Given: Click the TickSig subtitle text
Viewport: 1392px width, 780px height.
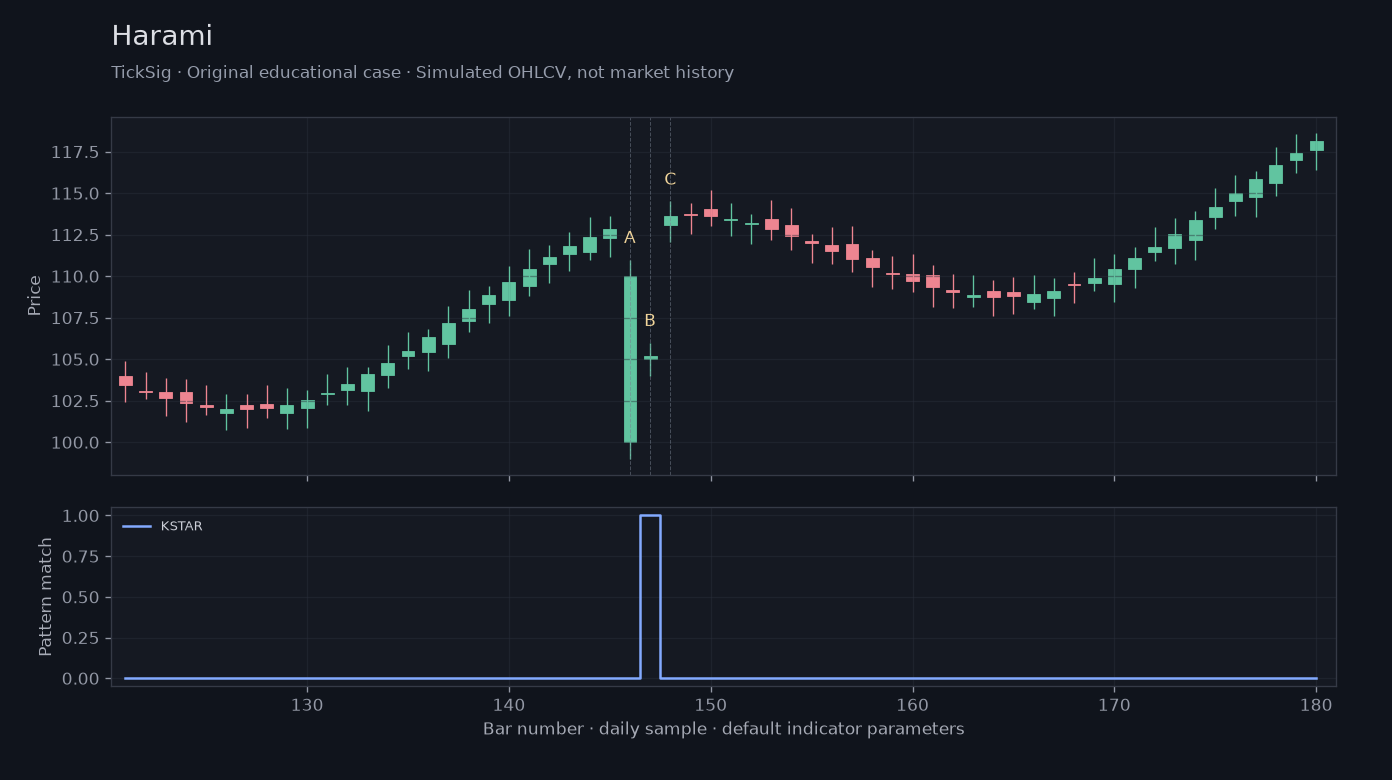Looking at the screenshot, I should (x=422, y=73).
